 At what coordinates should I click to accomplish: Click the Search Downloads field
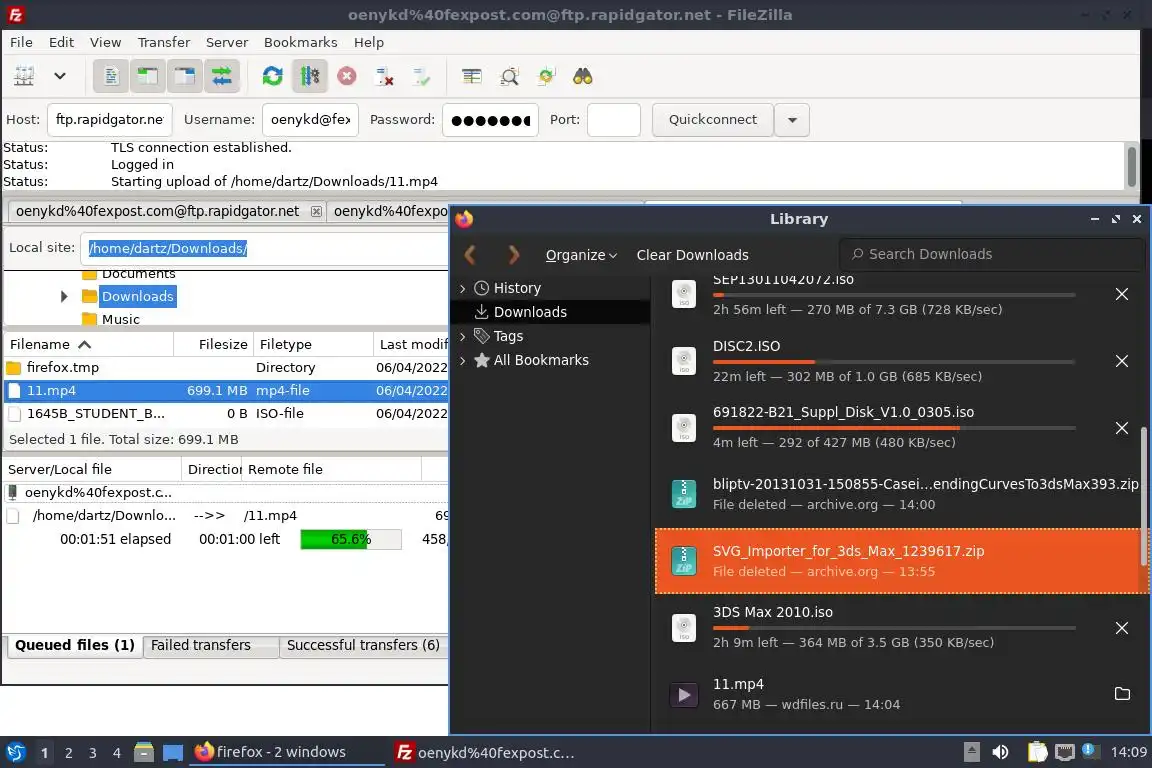[992, 254]
